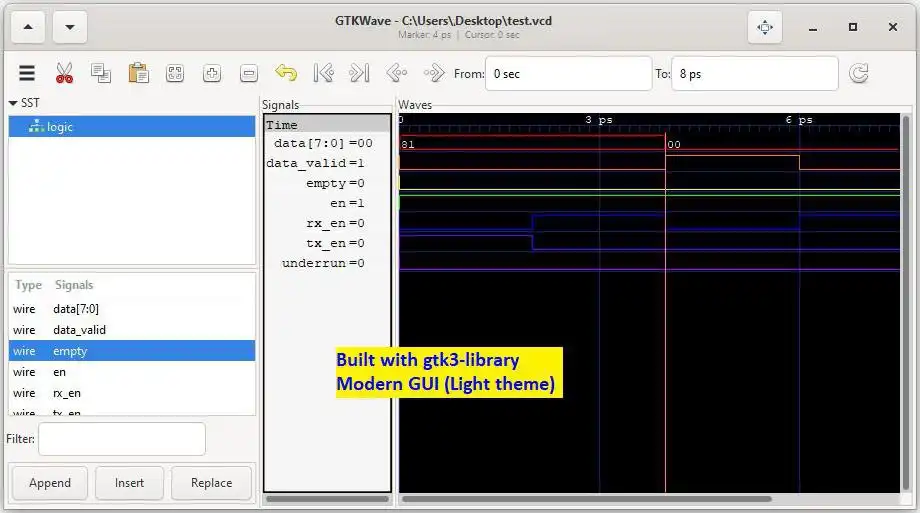Collapse the SST panel
Viewport: 920px width, 513px height.
pos(13,103)
